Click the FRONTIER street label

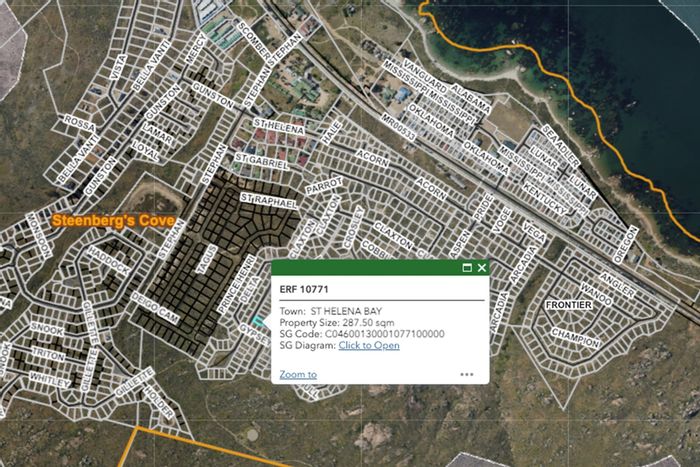(570, 304)
